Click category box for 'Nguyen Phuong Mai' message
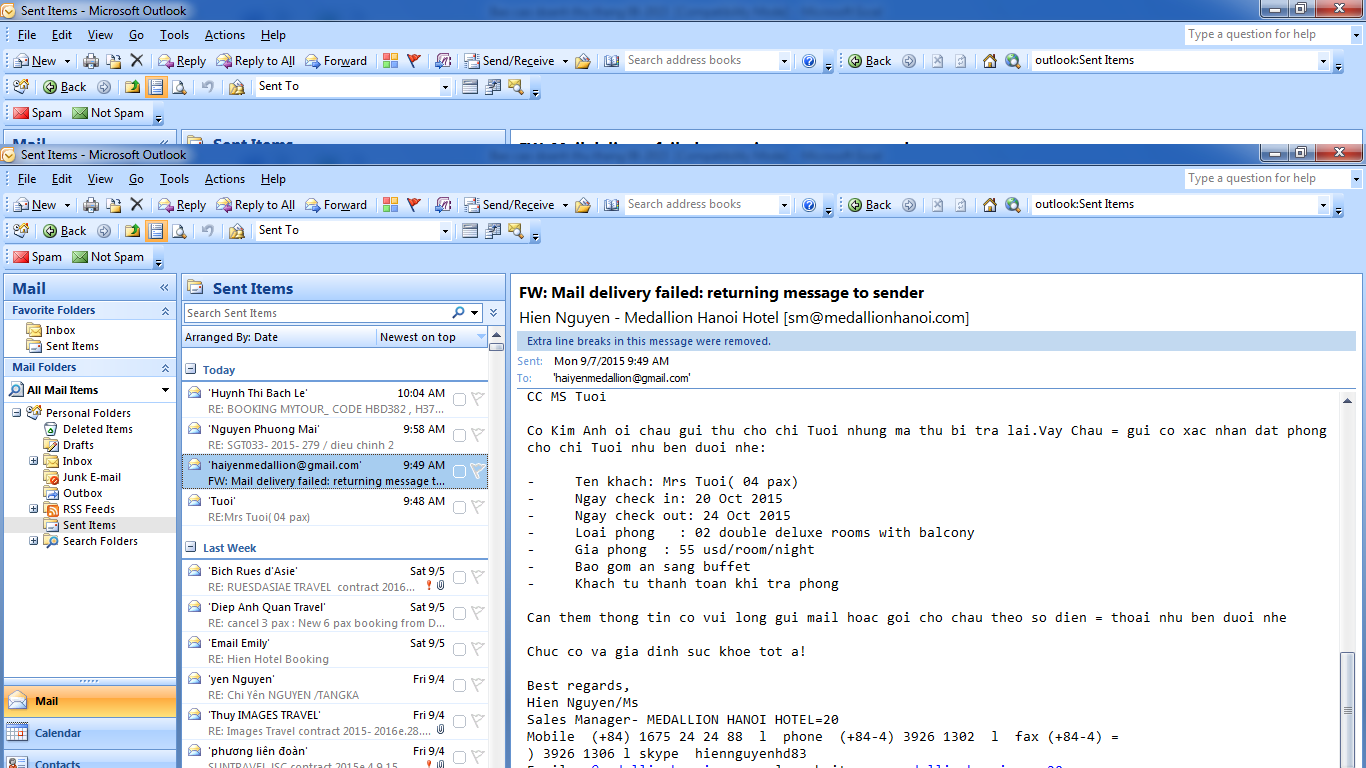 459,435
